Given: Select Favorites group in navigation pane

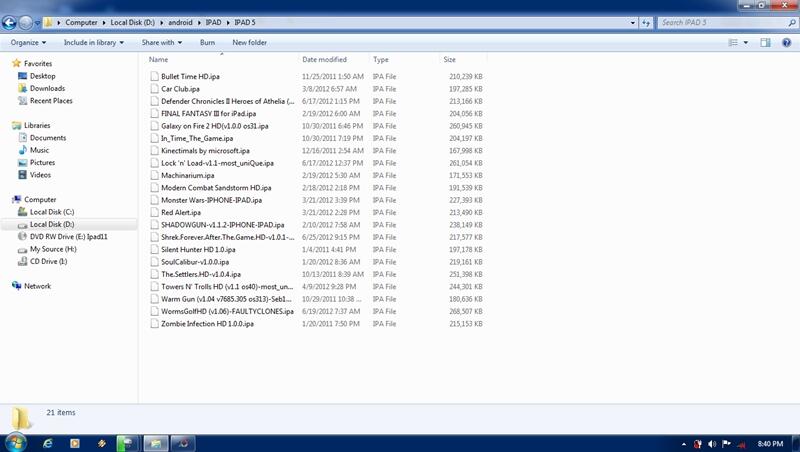Looking at the screenshot, I should (x=38, y=64).
